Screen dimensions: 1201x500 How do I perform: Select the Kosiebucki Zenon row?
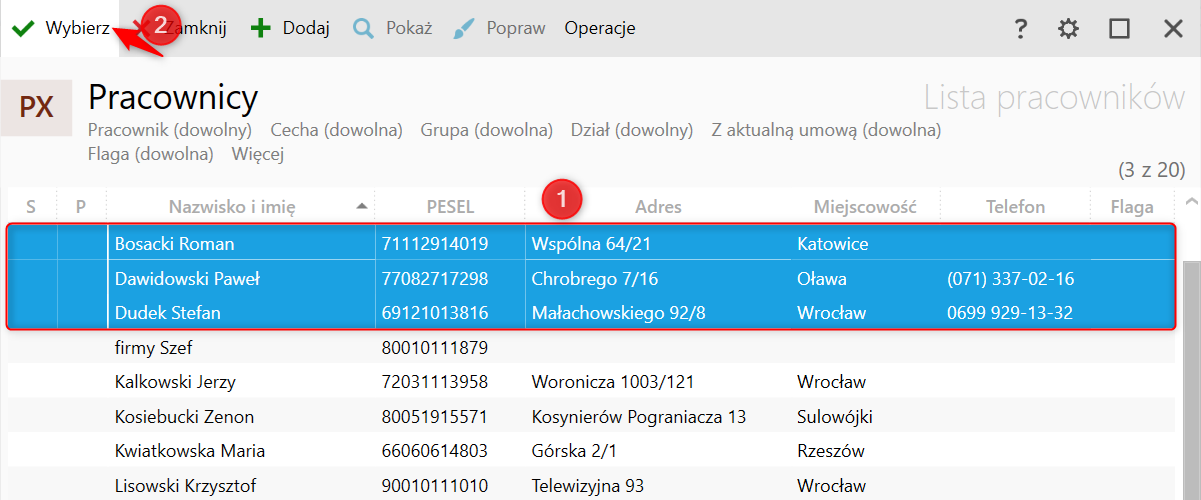click(x=591, y=417)
